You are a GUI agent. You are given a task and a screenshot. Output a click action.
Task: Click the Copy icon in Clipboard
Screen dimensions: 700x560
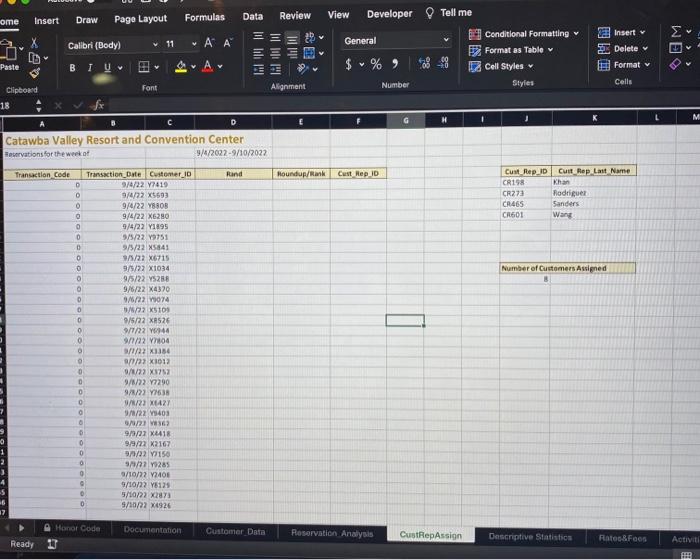34,58
